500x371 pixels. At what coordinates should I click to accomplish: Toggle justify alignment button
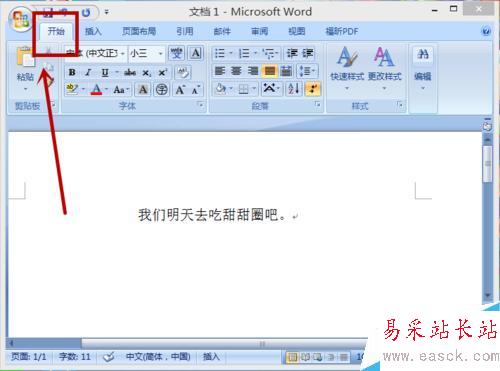pos(270,71)
